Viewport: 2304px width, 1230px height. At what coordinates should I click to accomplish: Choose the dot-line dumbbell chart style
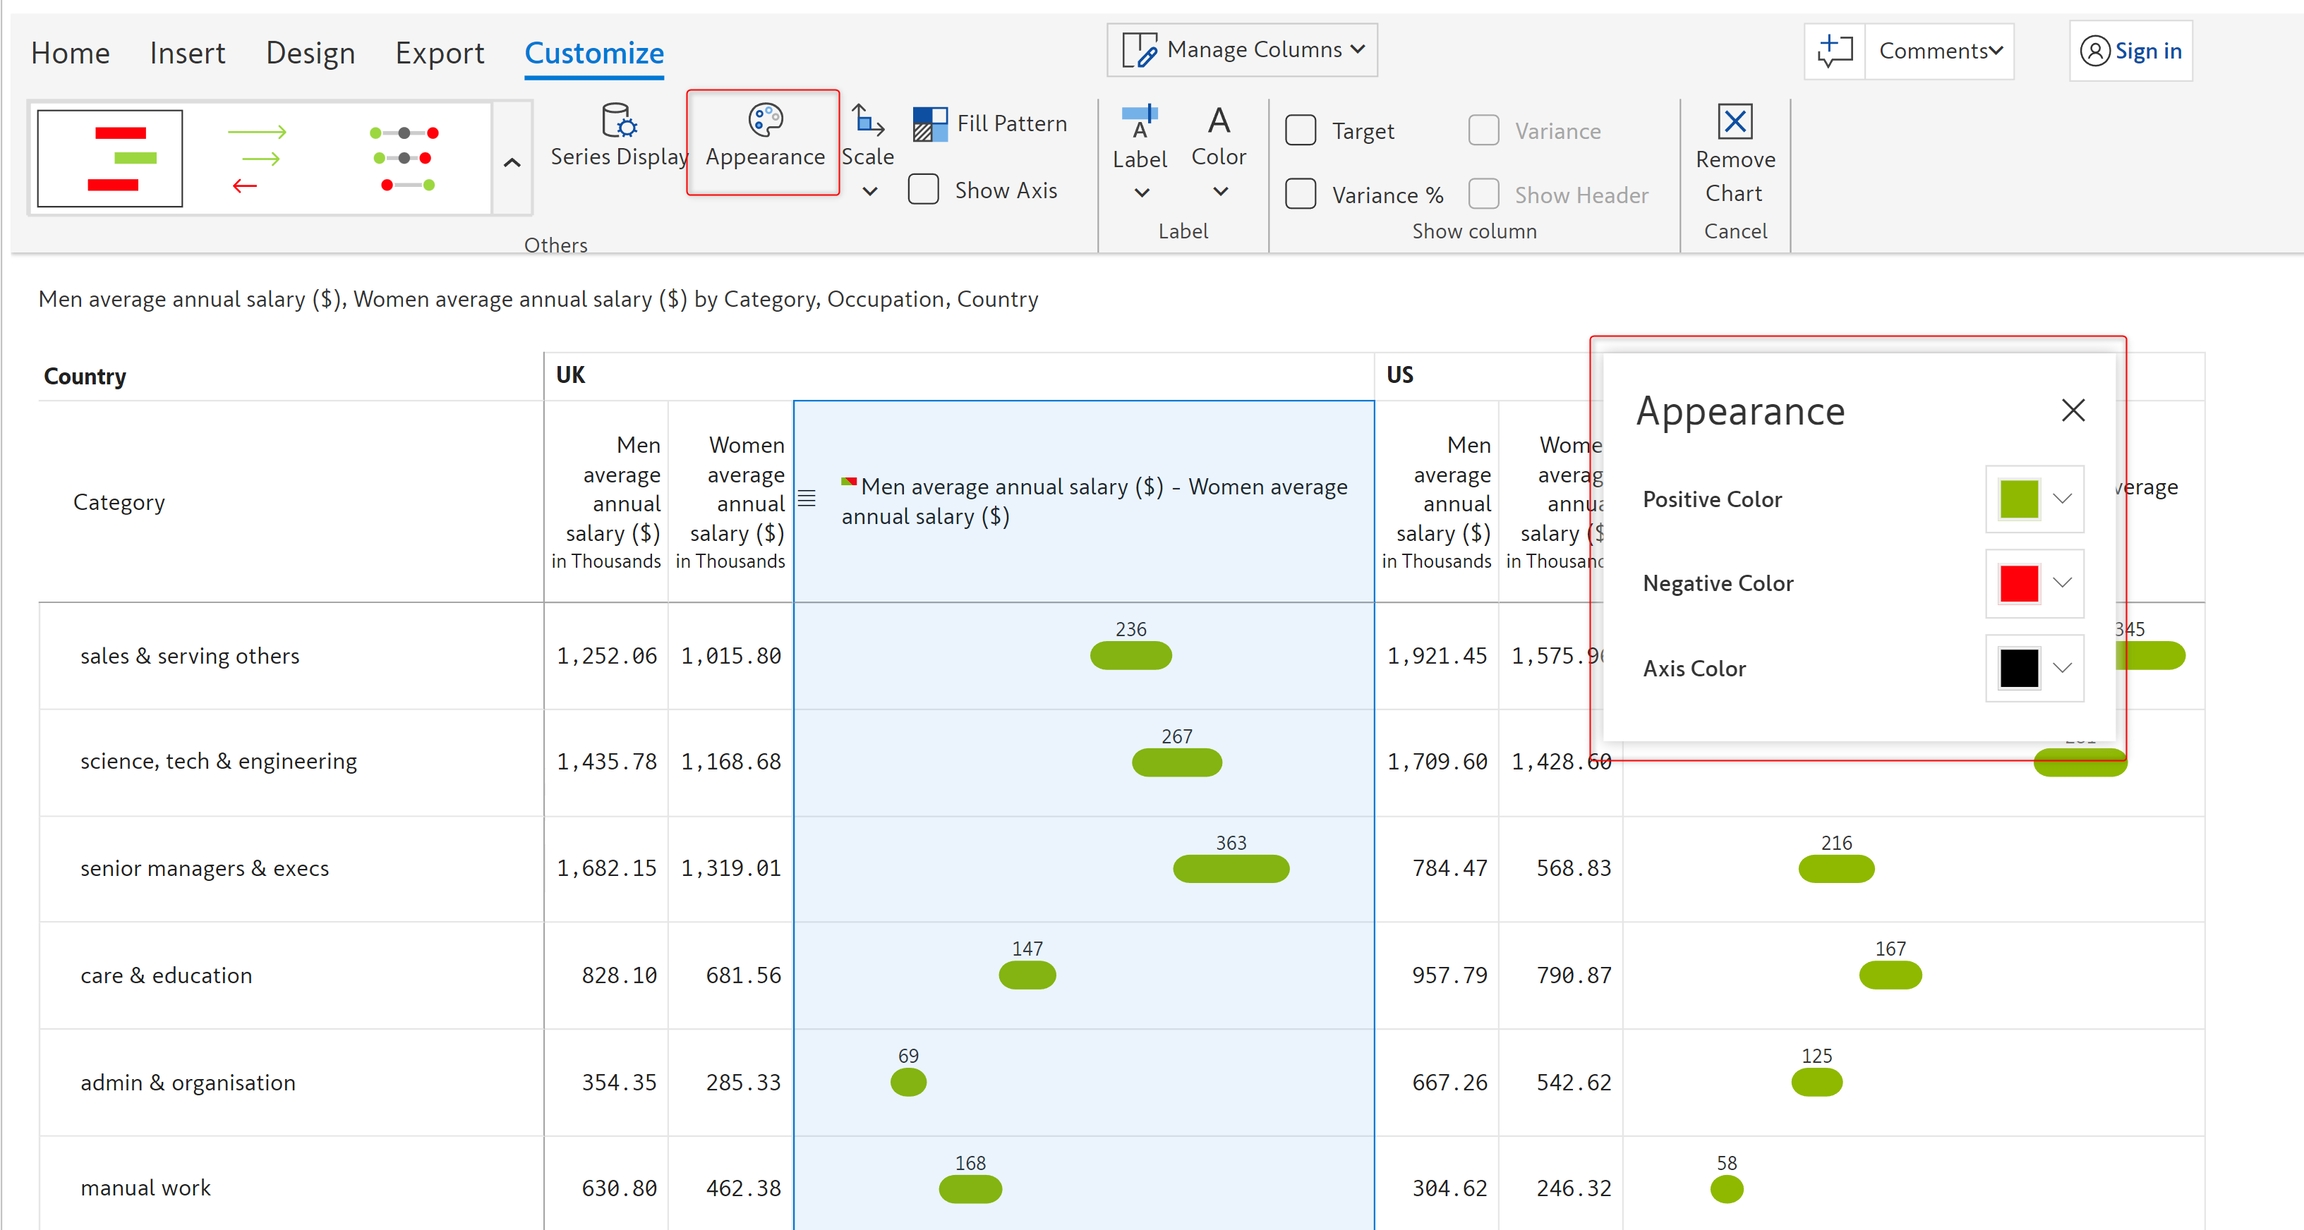(404, 159)
